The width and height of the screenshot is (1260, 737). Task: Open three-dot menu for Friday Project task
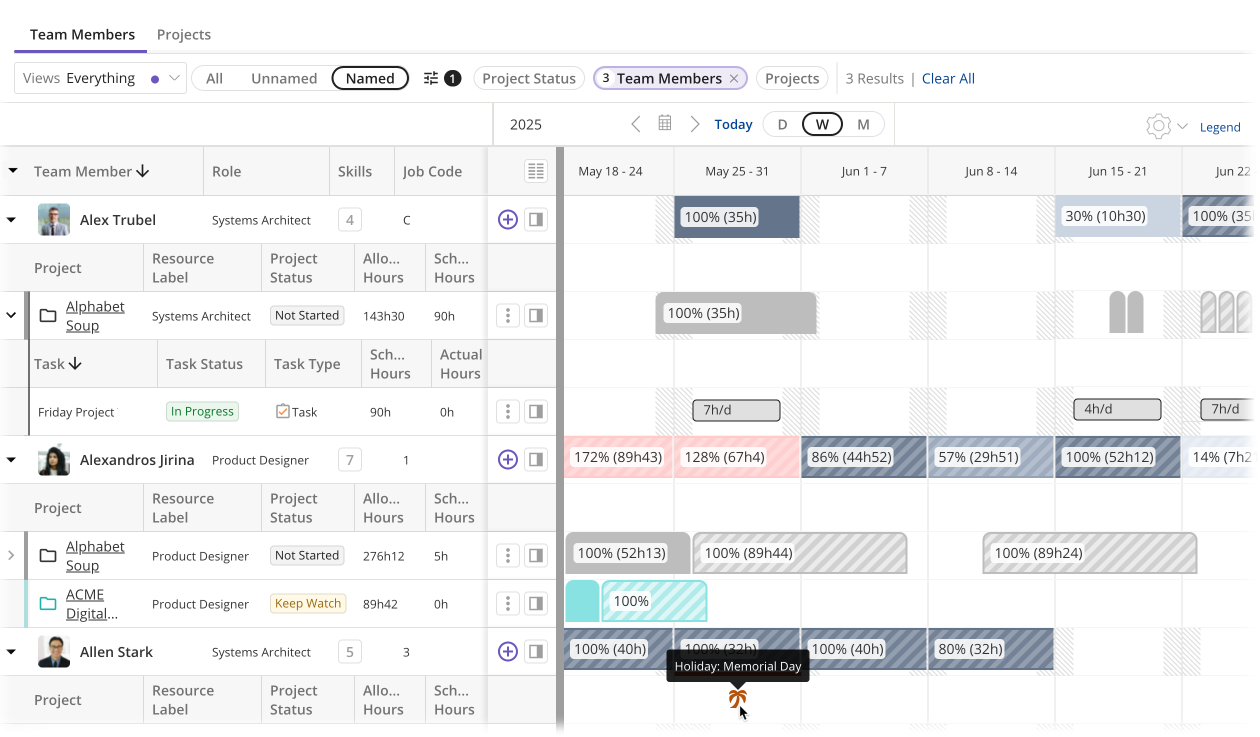[508, 412]
